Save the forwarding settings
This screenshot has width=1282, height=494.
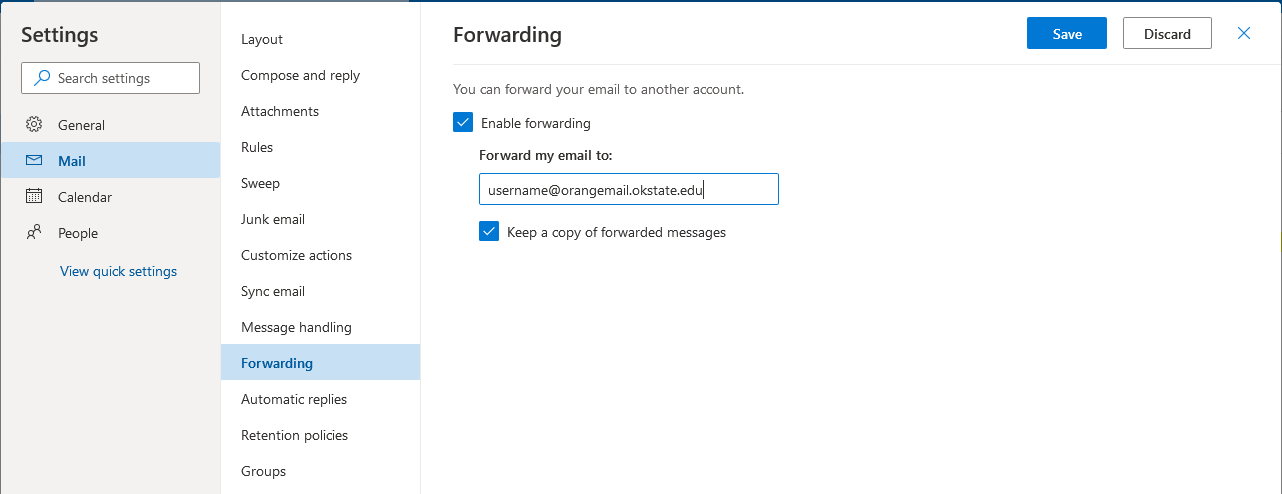pos(1067,33)
